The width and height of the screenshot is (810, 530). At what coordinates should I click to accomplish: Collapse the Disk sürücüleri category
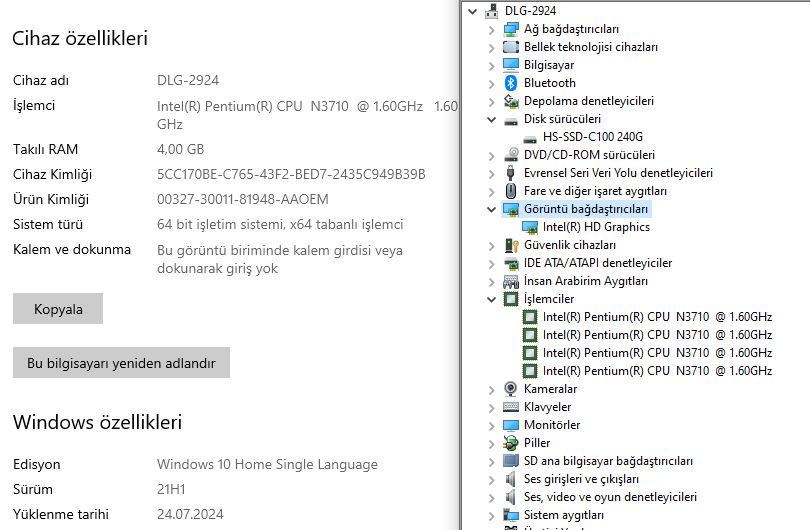pos(491,119)
